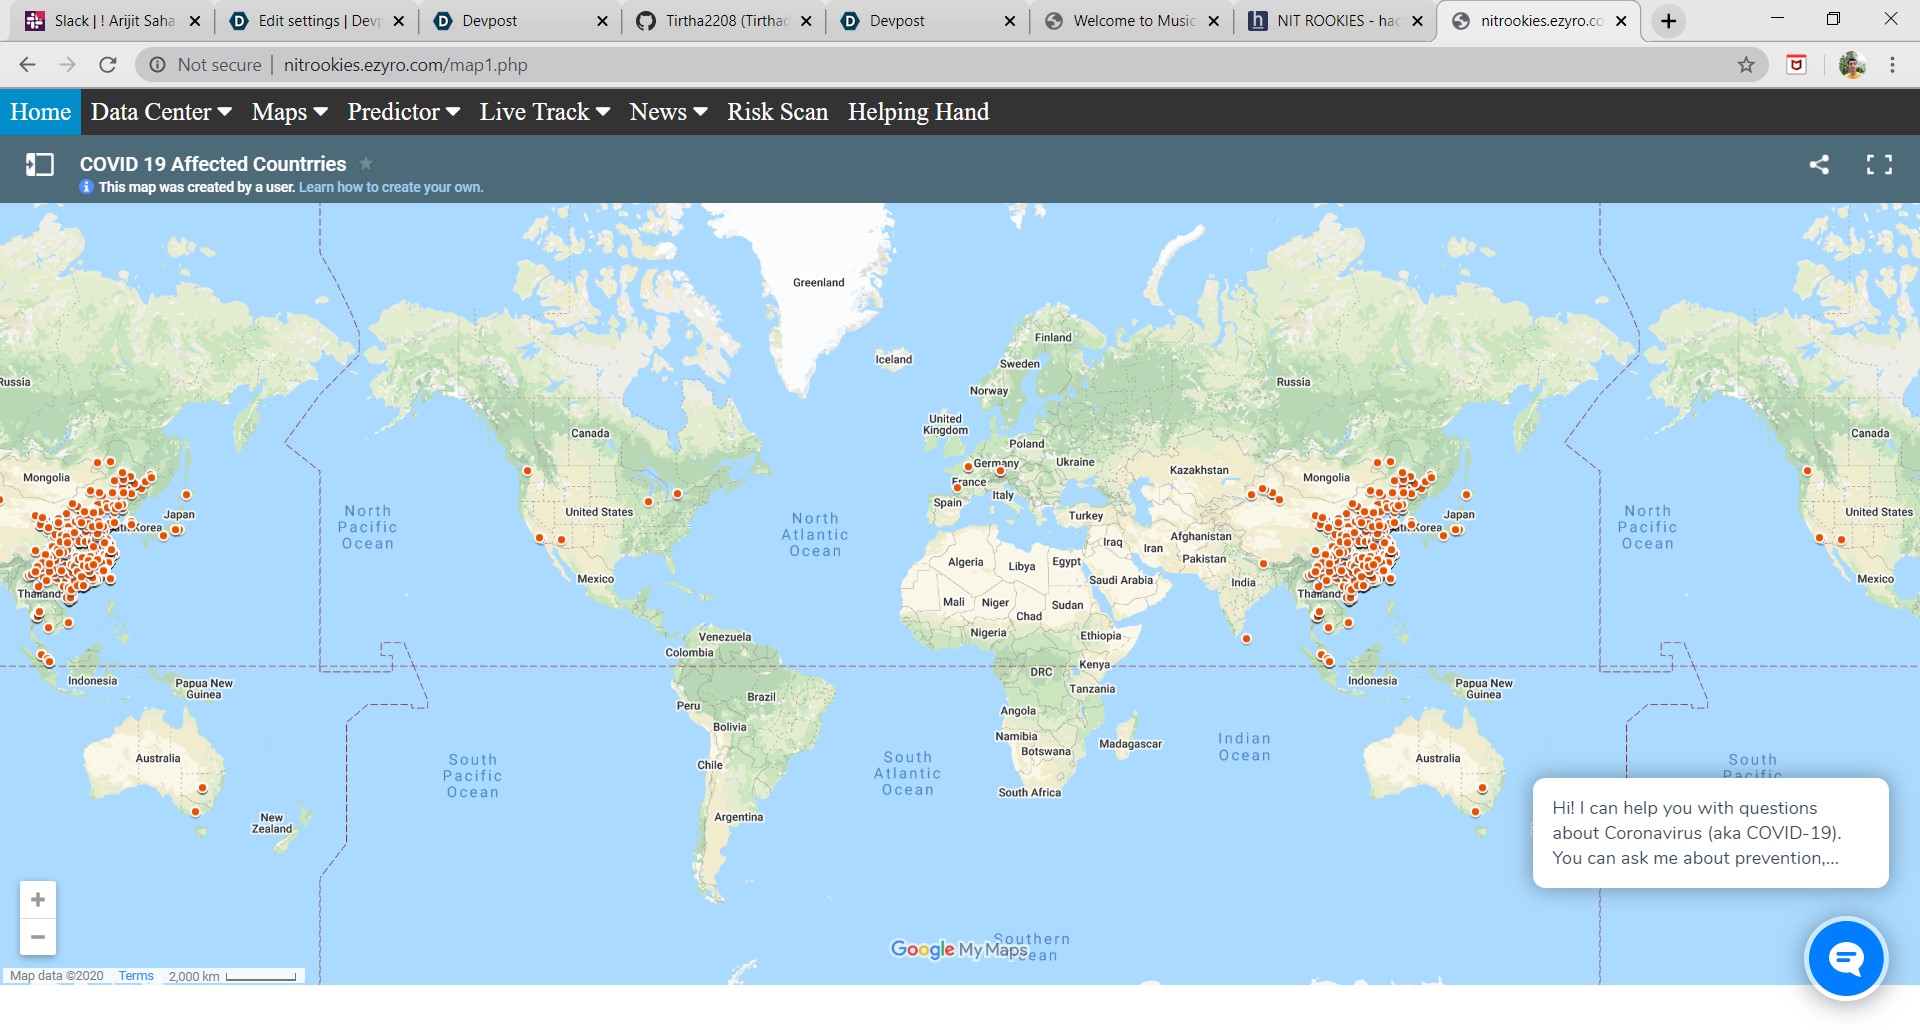The height and width of the screenshot is (1030, 1920).
Task: Close the Welcome to Music tab
Action: pyautogui.click(x=1213, y=21)
